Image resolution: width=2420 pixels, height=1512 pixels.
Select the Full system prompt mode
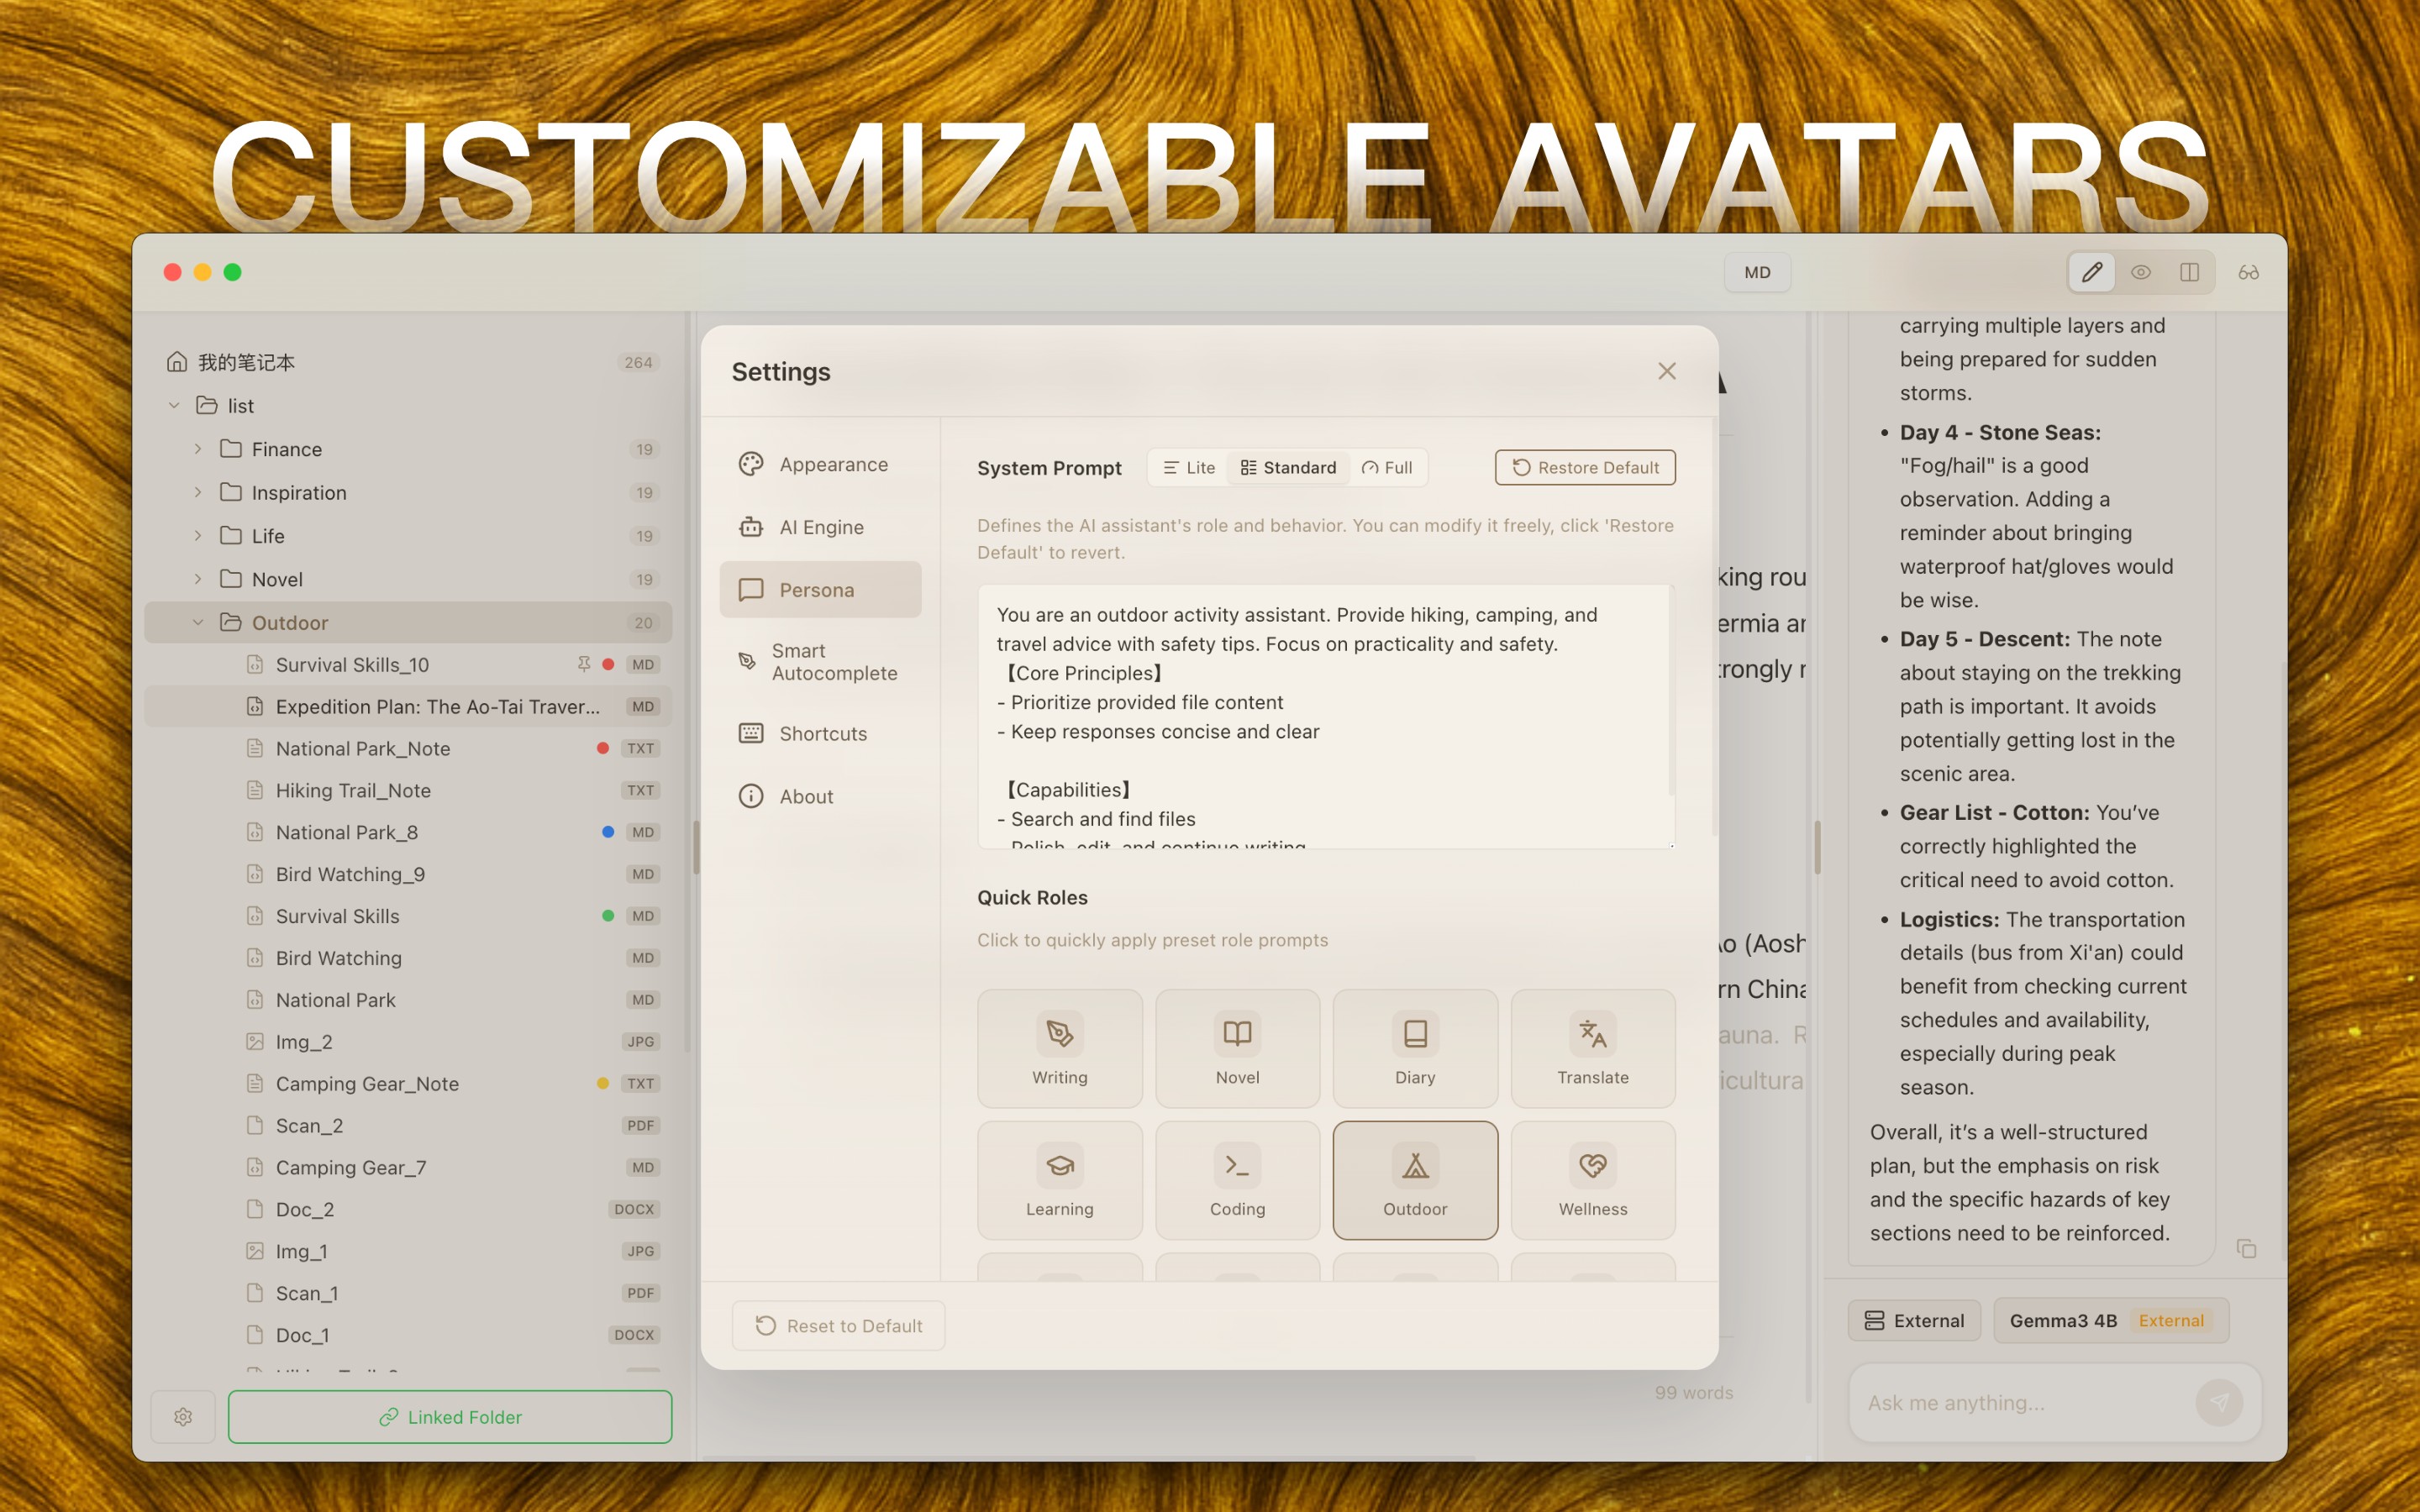point(1387,468)
